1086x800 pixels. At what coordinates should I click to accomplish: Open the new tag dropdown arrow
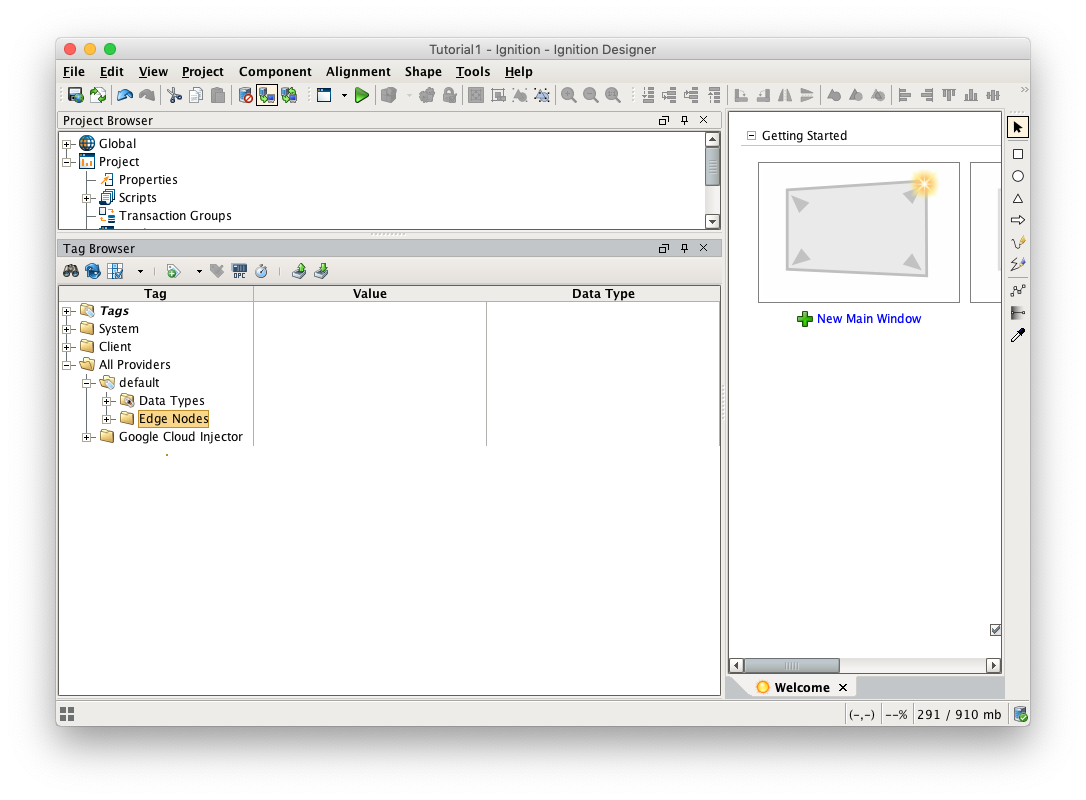[x=199, y=271]
